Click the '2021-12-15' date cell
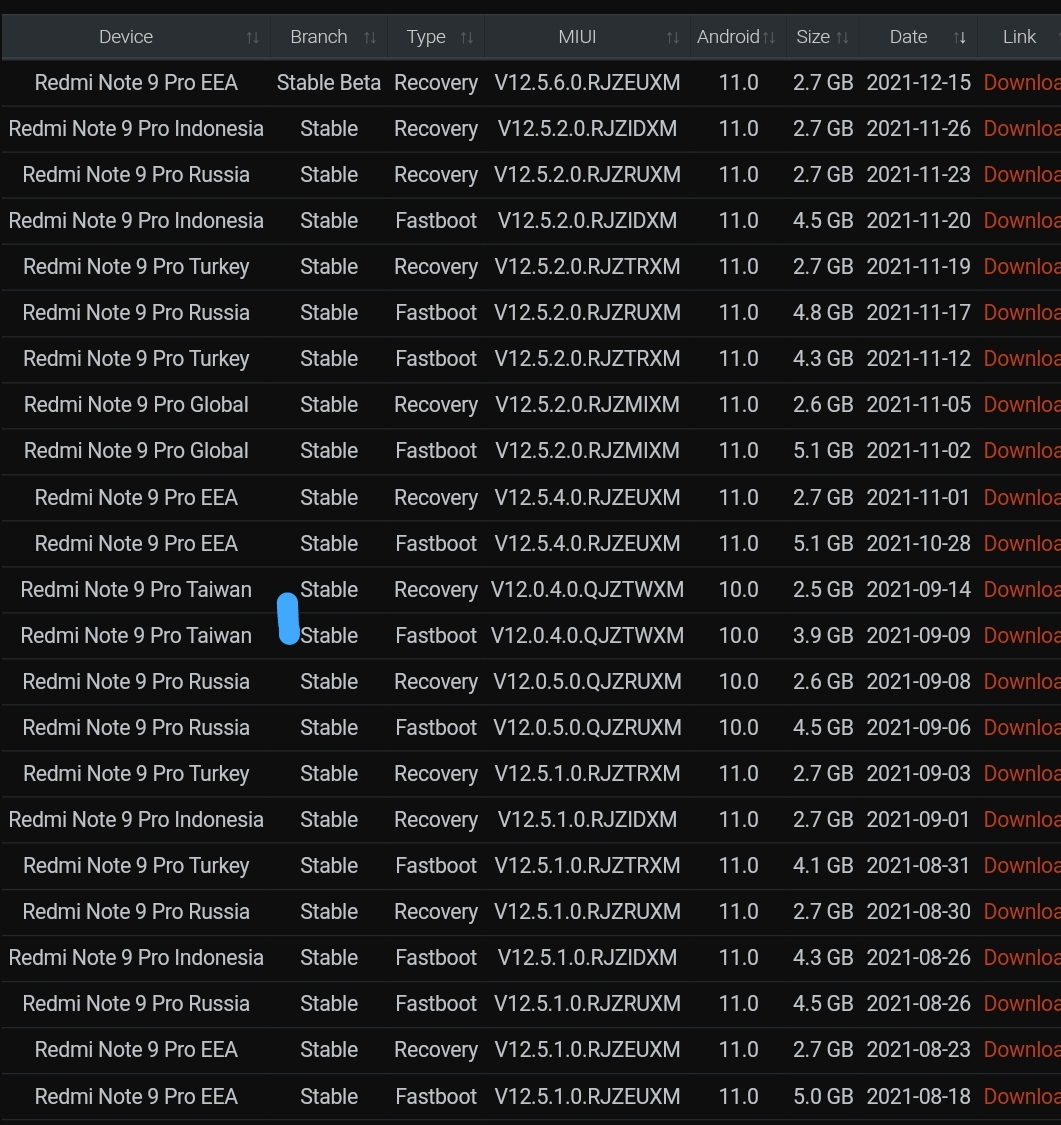Screen dimensions: 1061x1125 [x=918, y=83]
